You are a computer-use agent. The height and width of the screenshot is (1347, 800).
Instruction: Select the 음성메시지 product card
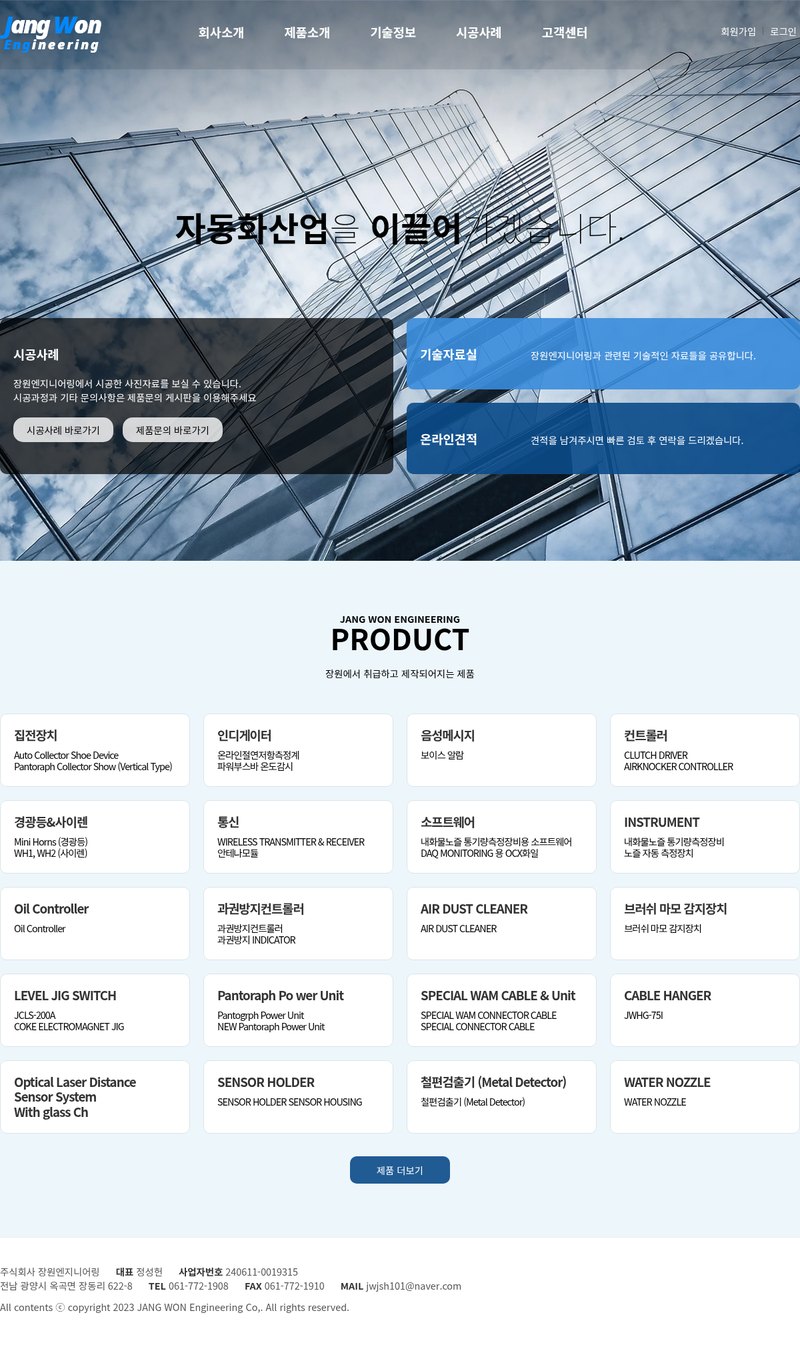click(501, 750)
